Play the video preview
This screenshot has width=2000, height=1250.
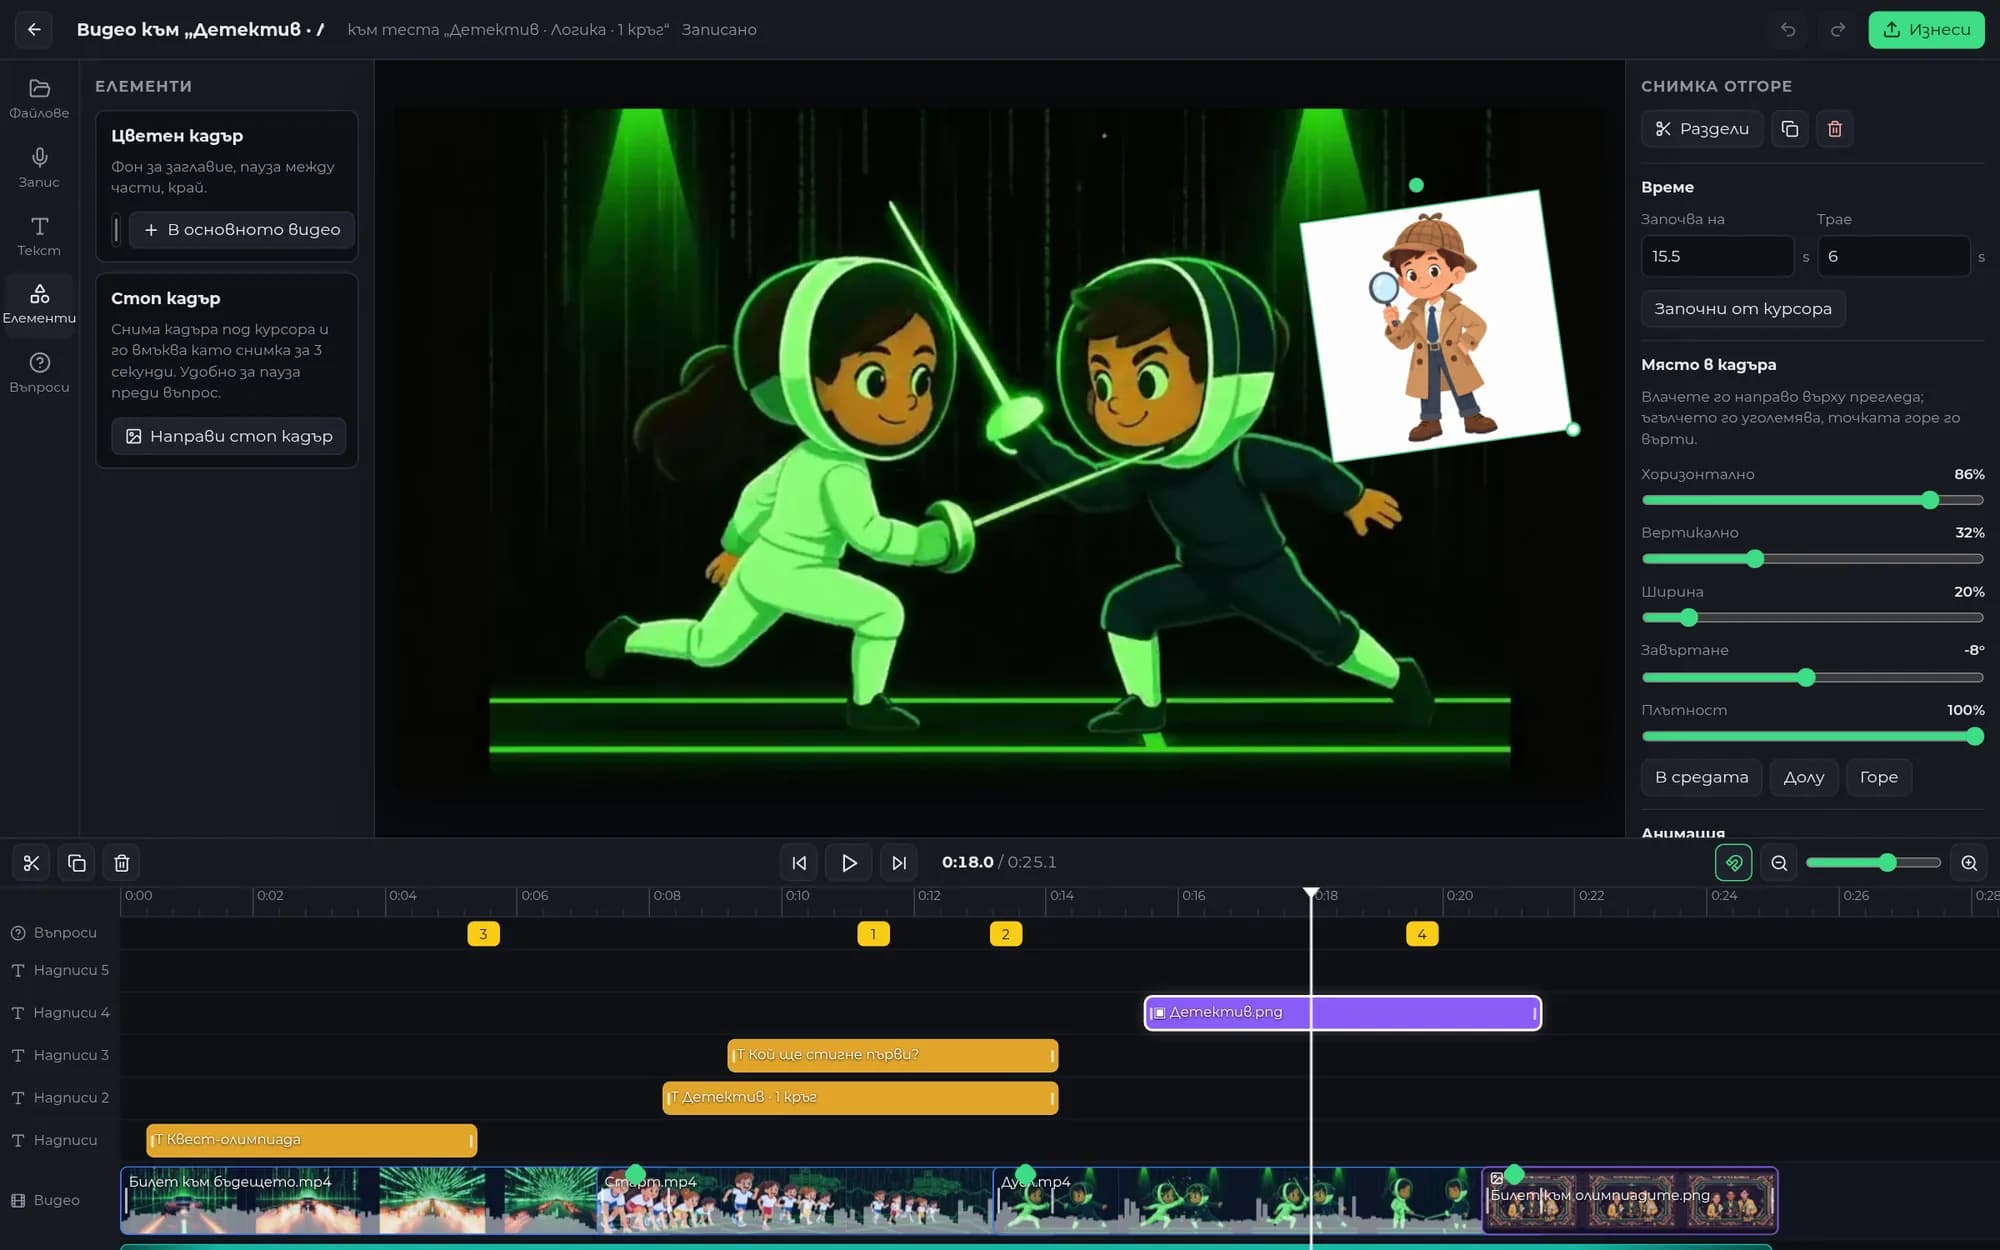pos(849,863)
